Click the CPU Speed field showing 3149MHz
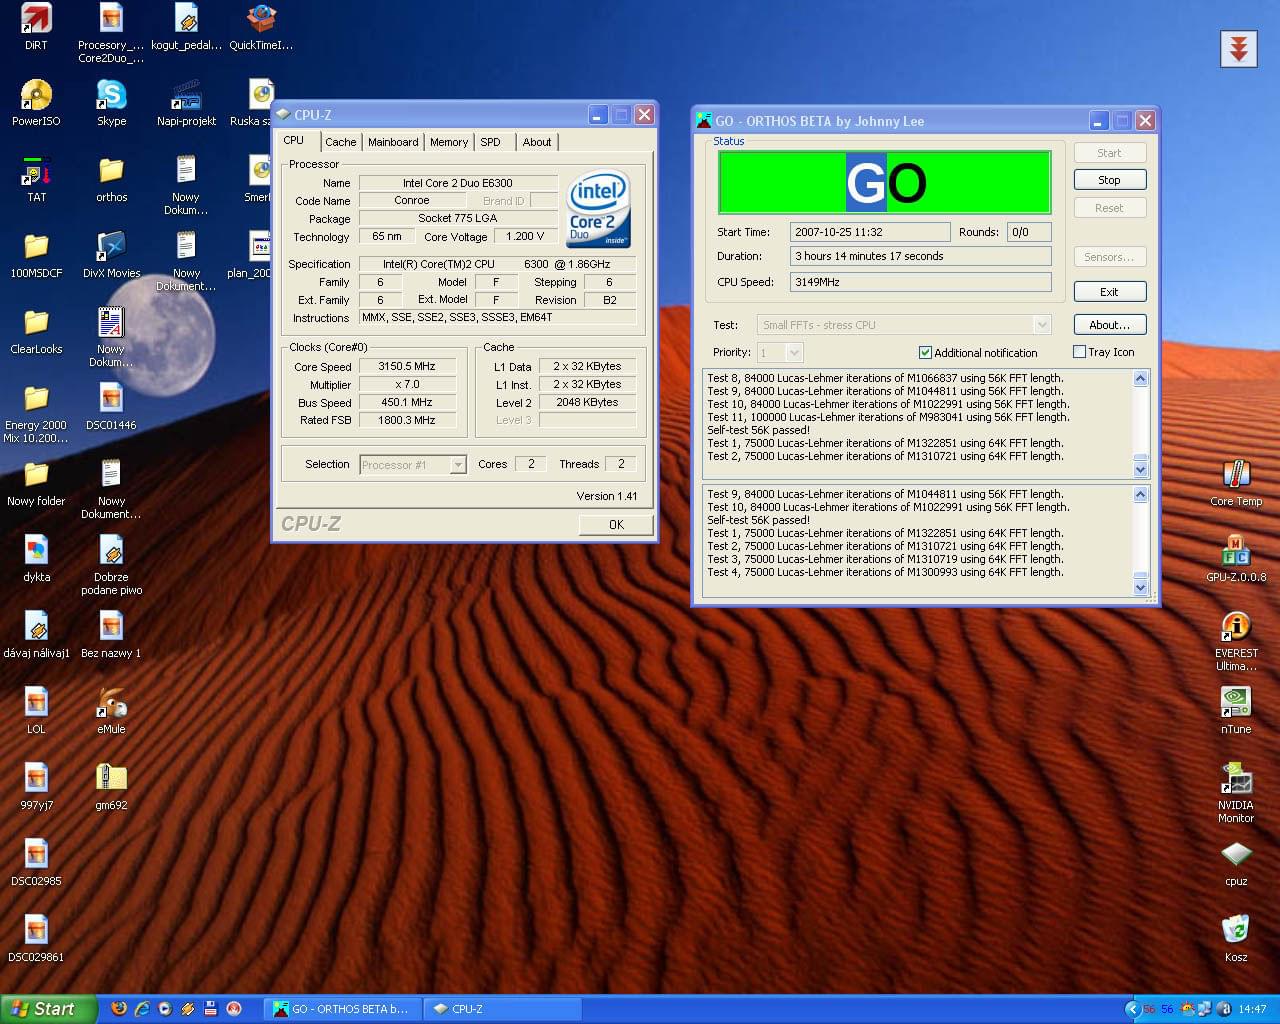This screenshot has width=1280, height=1024. 920,282
